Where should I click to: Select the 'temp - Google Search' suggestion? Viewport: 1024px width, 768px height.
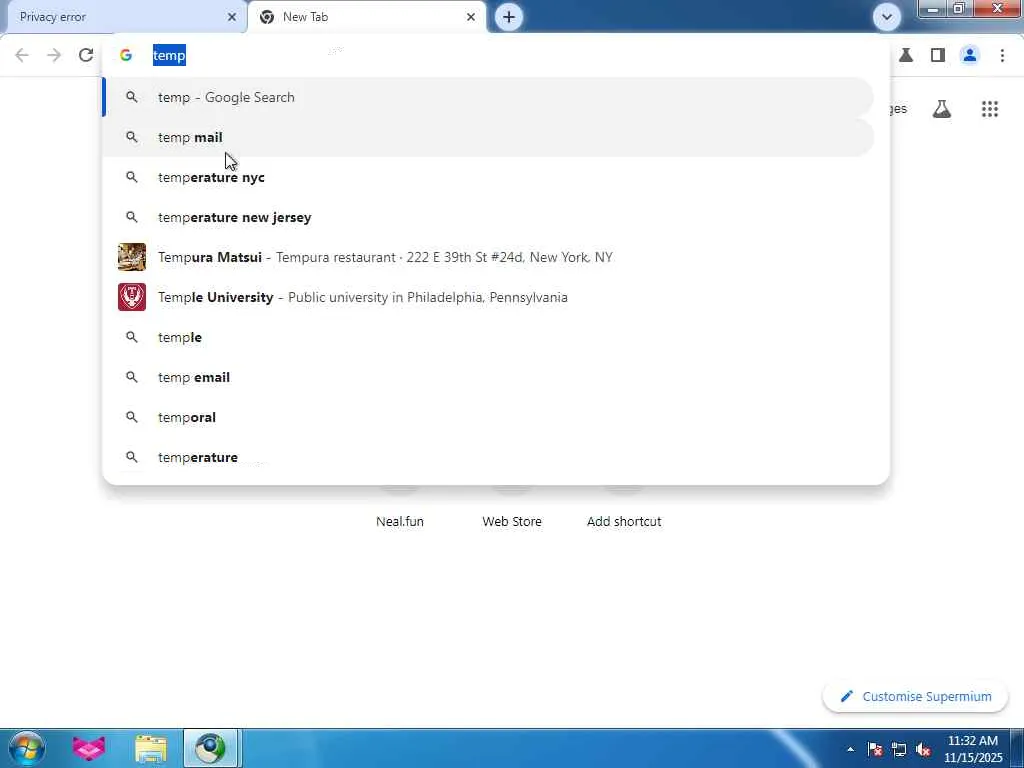(488, 97)
